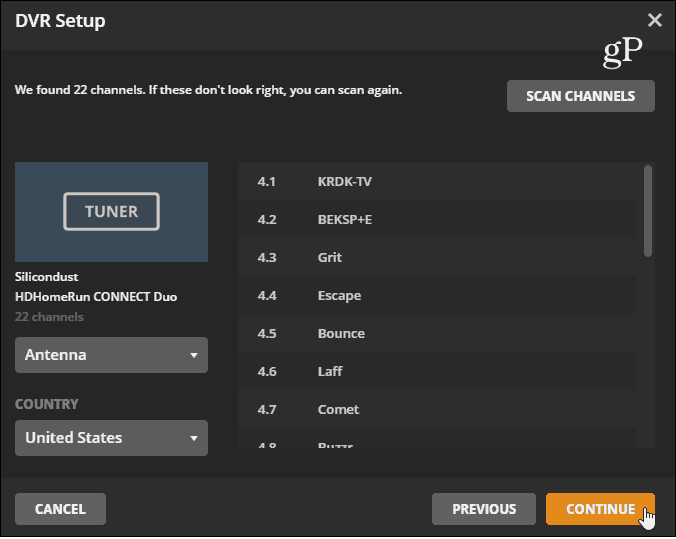Click the Silicondust manufacturer label
The height and width of the screenshot is (539, 676).
coord(47,276)
